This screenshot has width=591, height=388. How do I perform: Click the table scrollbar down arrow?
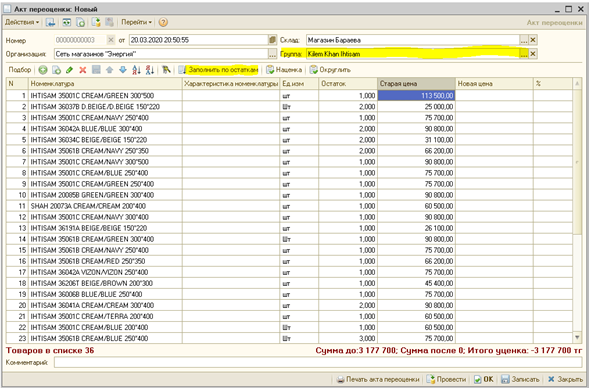coord(577,337)
